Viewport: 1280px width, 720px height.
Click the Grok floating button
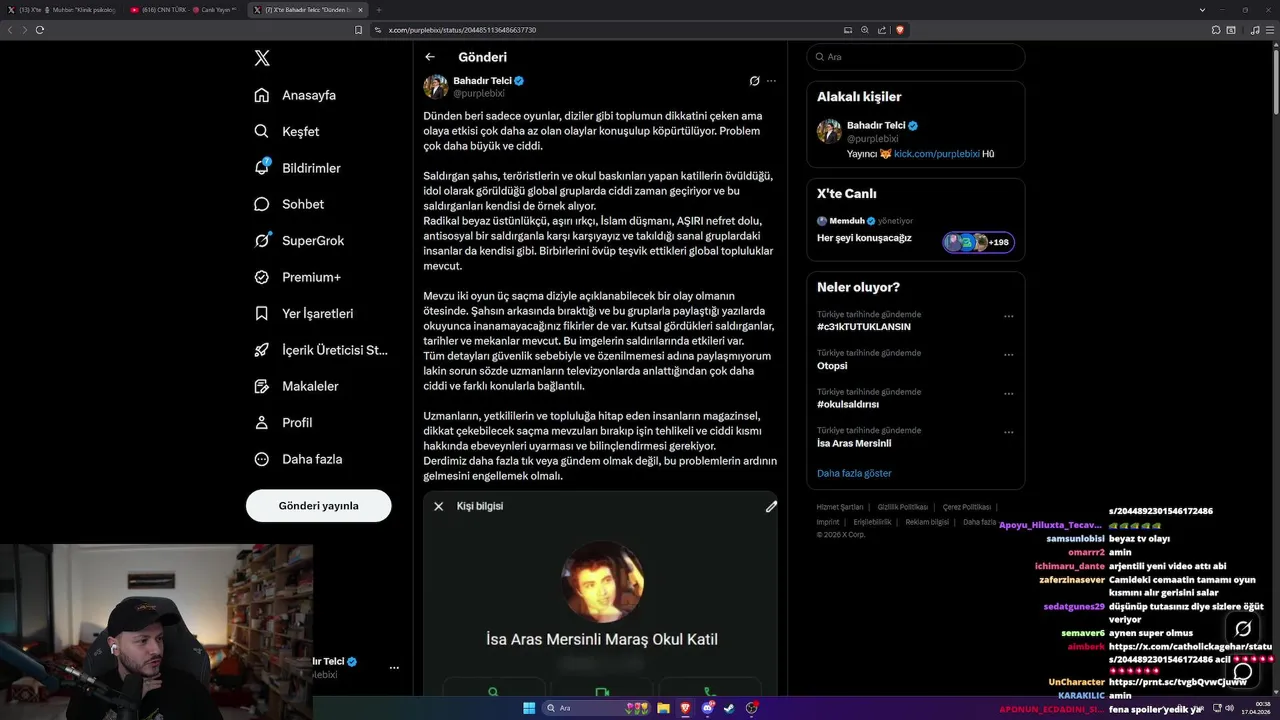tap(1243, 629)
